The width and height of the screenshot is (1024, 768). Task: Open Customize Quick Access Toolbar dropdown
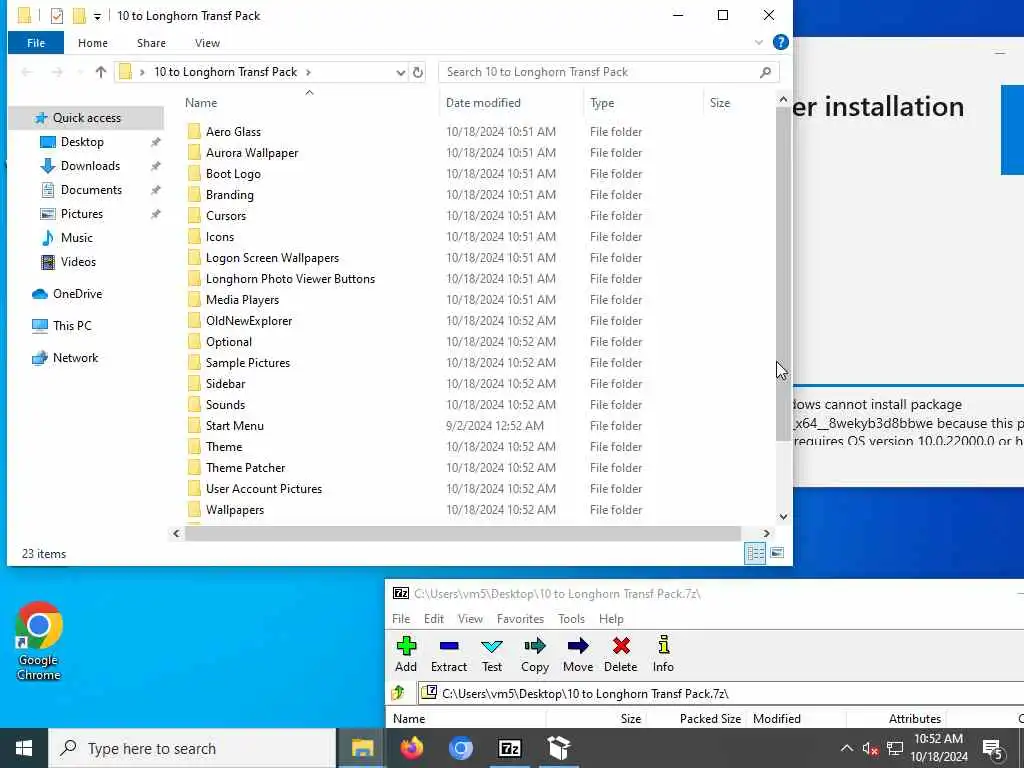(x=97, y=16)
